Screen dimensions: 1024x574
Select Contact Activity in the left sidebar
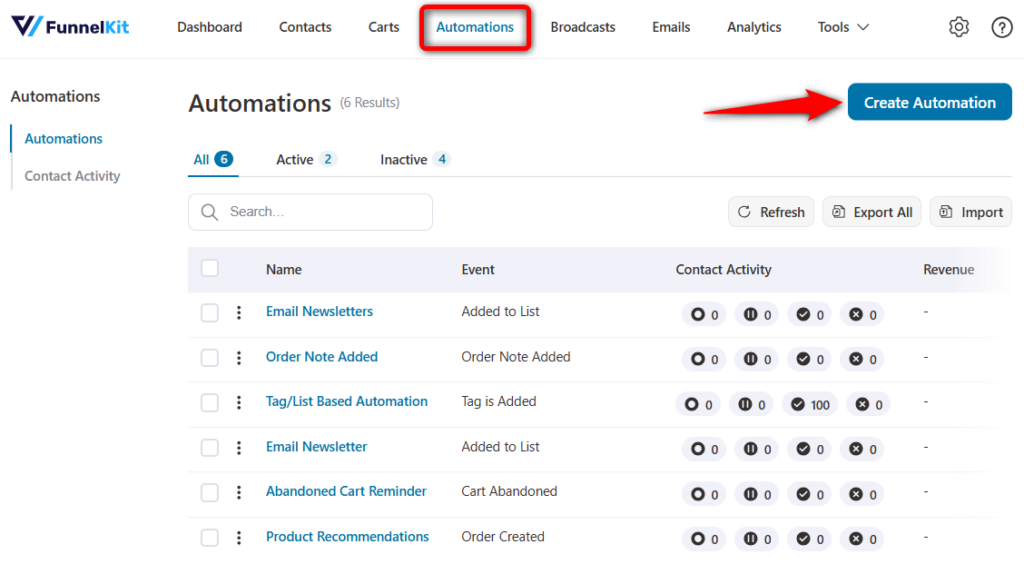tap(72, 176)
